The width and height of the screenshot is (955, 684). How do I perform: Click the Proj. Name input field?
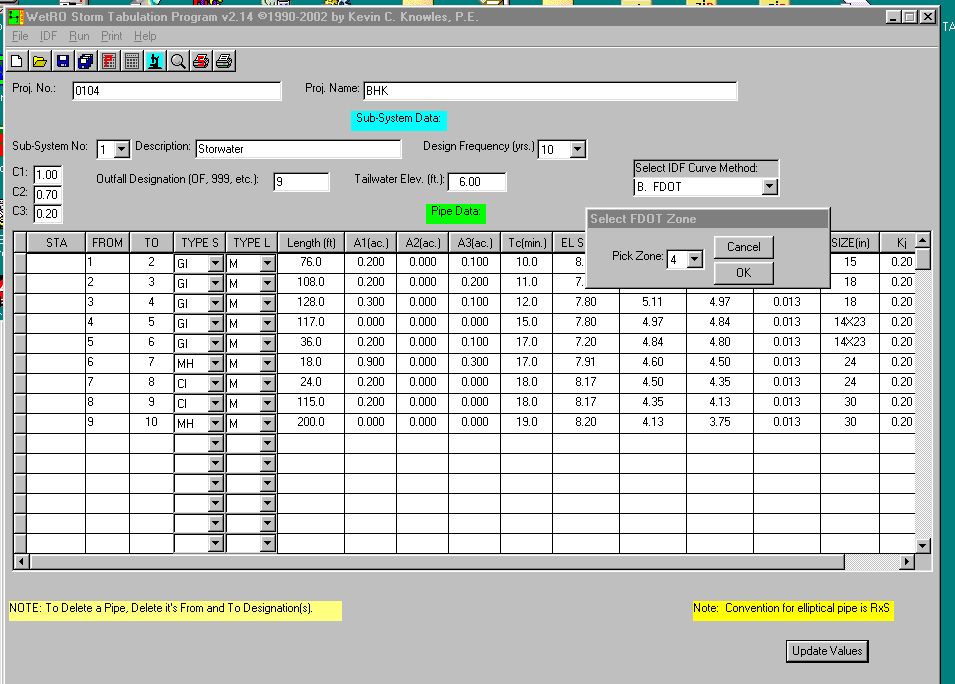550,91
